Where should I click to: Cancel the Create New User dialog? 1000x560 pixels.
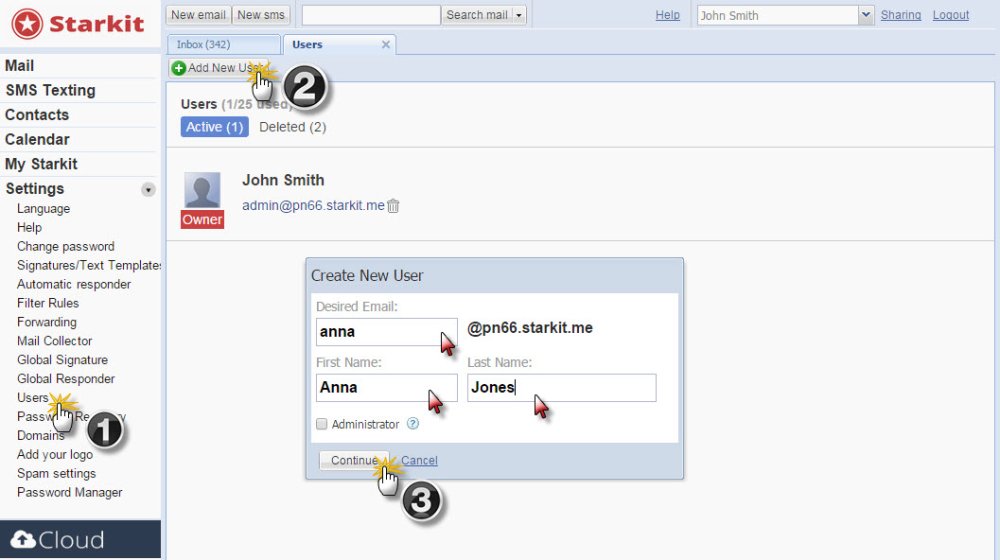[x=419, y=461]
